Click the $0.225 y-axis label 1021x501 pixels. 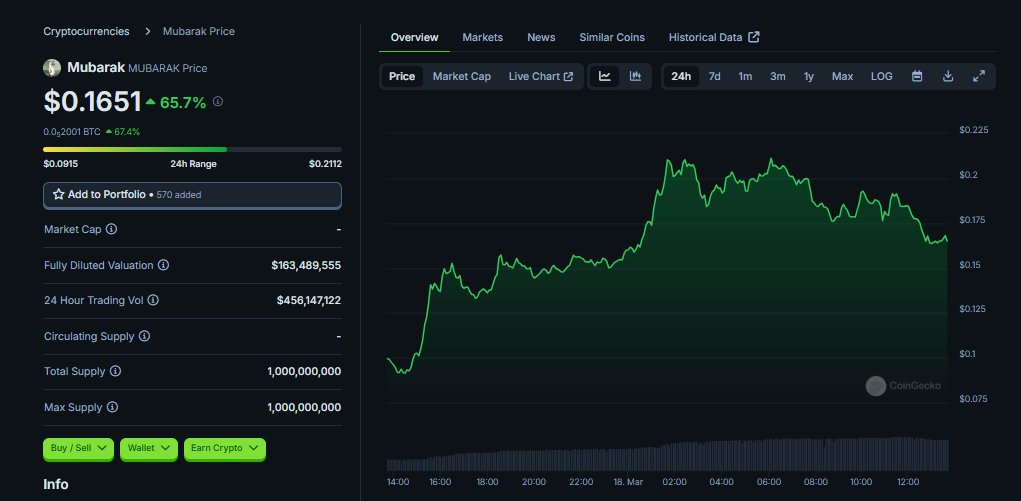(x=973, y=130)
